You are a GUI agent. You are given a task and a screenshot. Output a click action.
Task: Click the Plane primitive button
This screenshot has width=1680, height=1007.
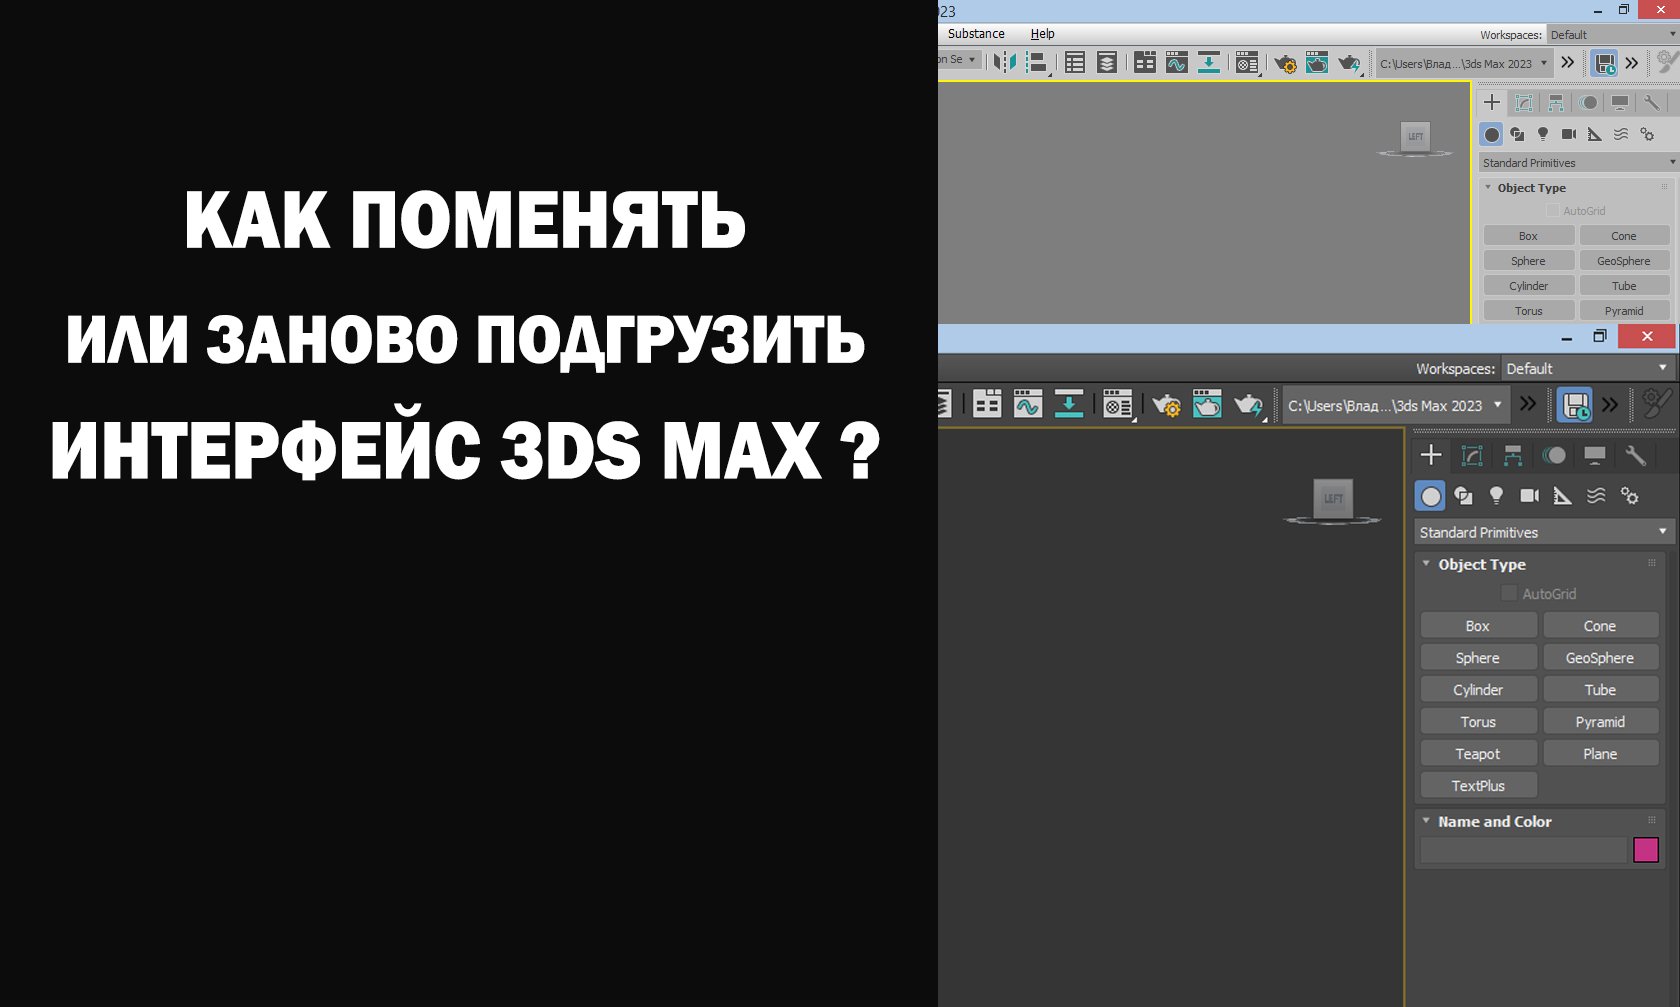(1600, 754)
